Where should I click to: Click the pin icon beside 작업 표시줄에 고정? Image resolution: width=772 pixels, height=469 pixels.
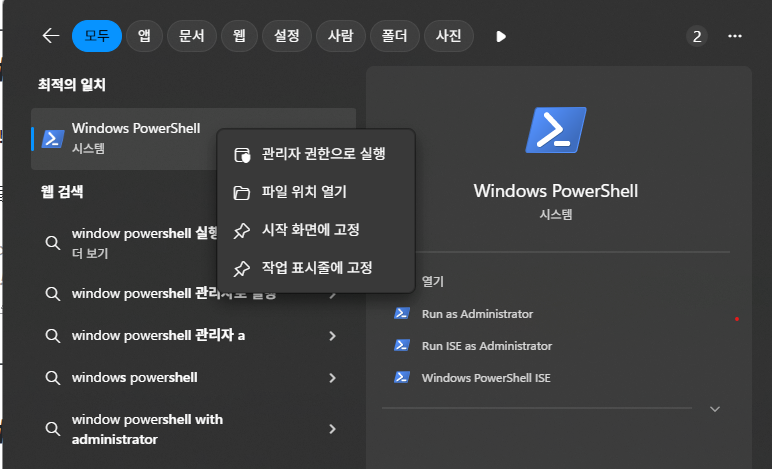pyautogui.click(x=241, y=269)
